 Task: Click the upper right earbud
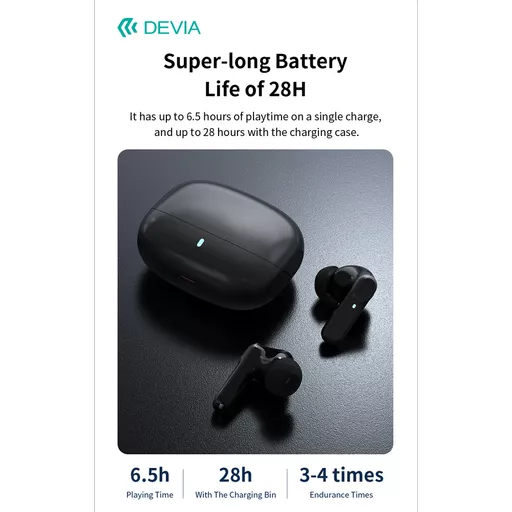coord(346,302)
